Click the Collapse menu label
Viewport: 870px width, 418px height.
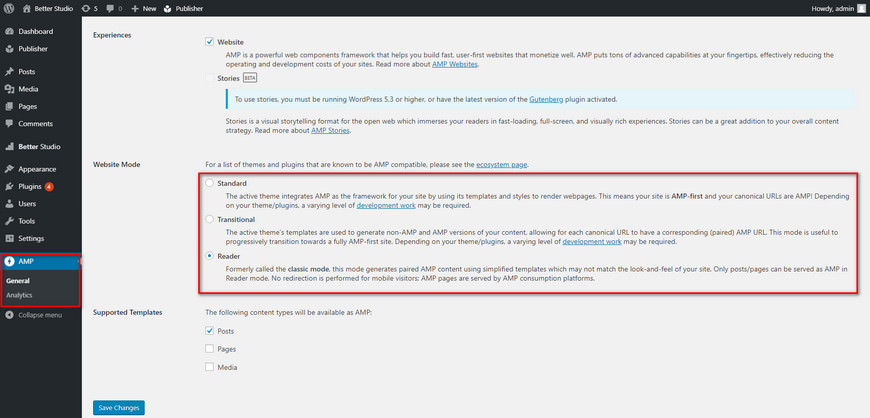coord(40,315)
